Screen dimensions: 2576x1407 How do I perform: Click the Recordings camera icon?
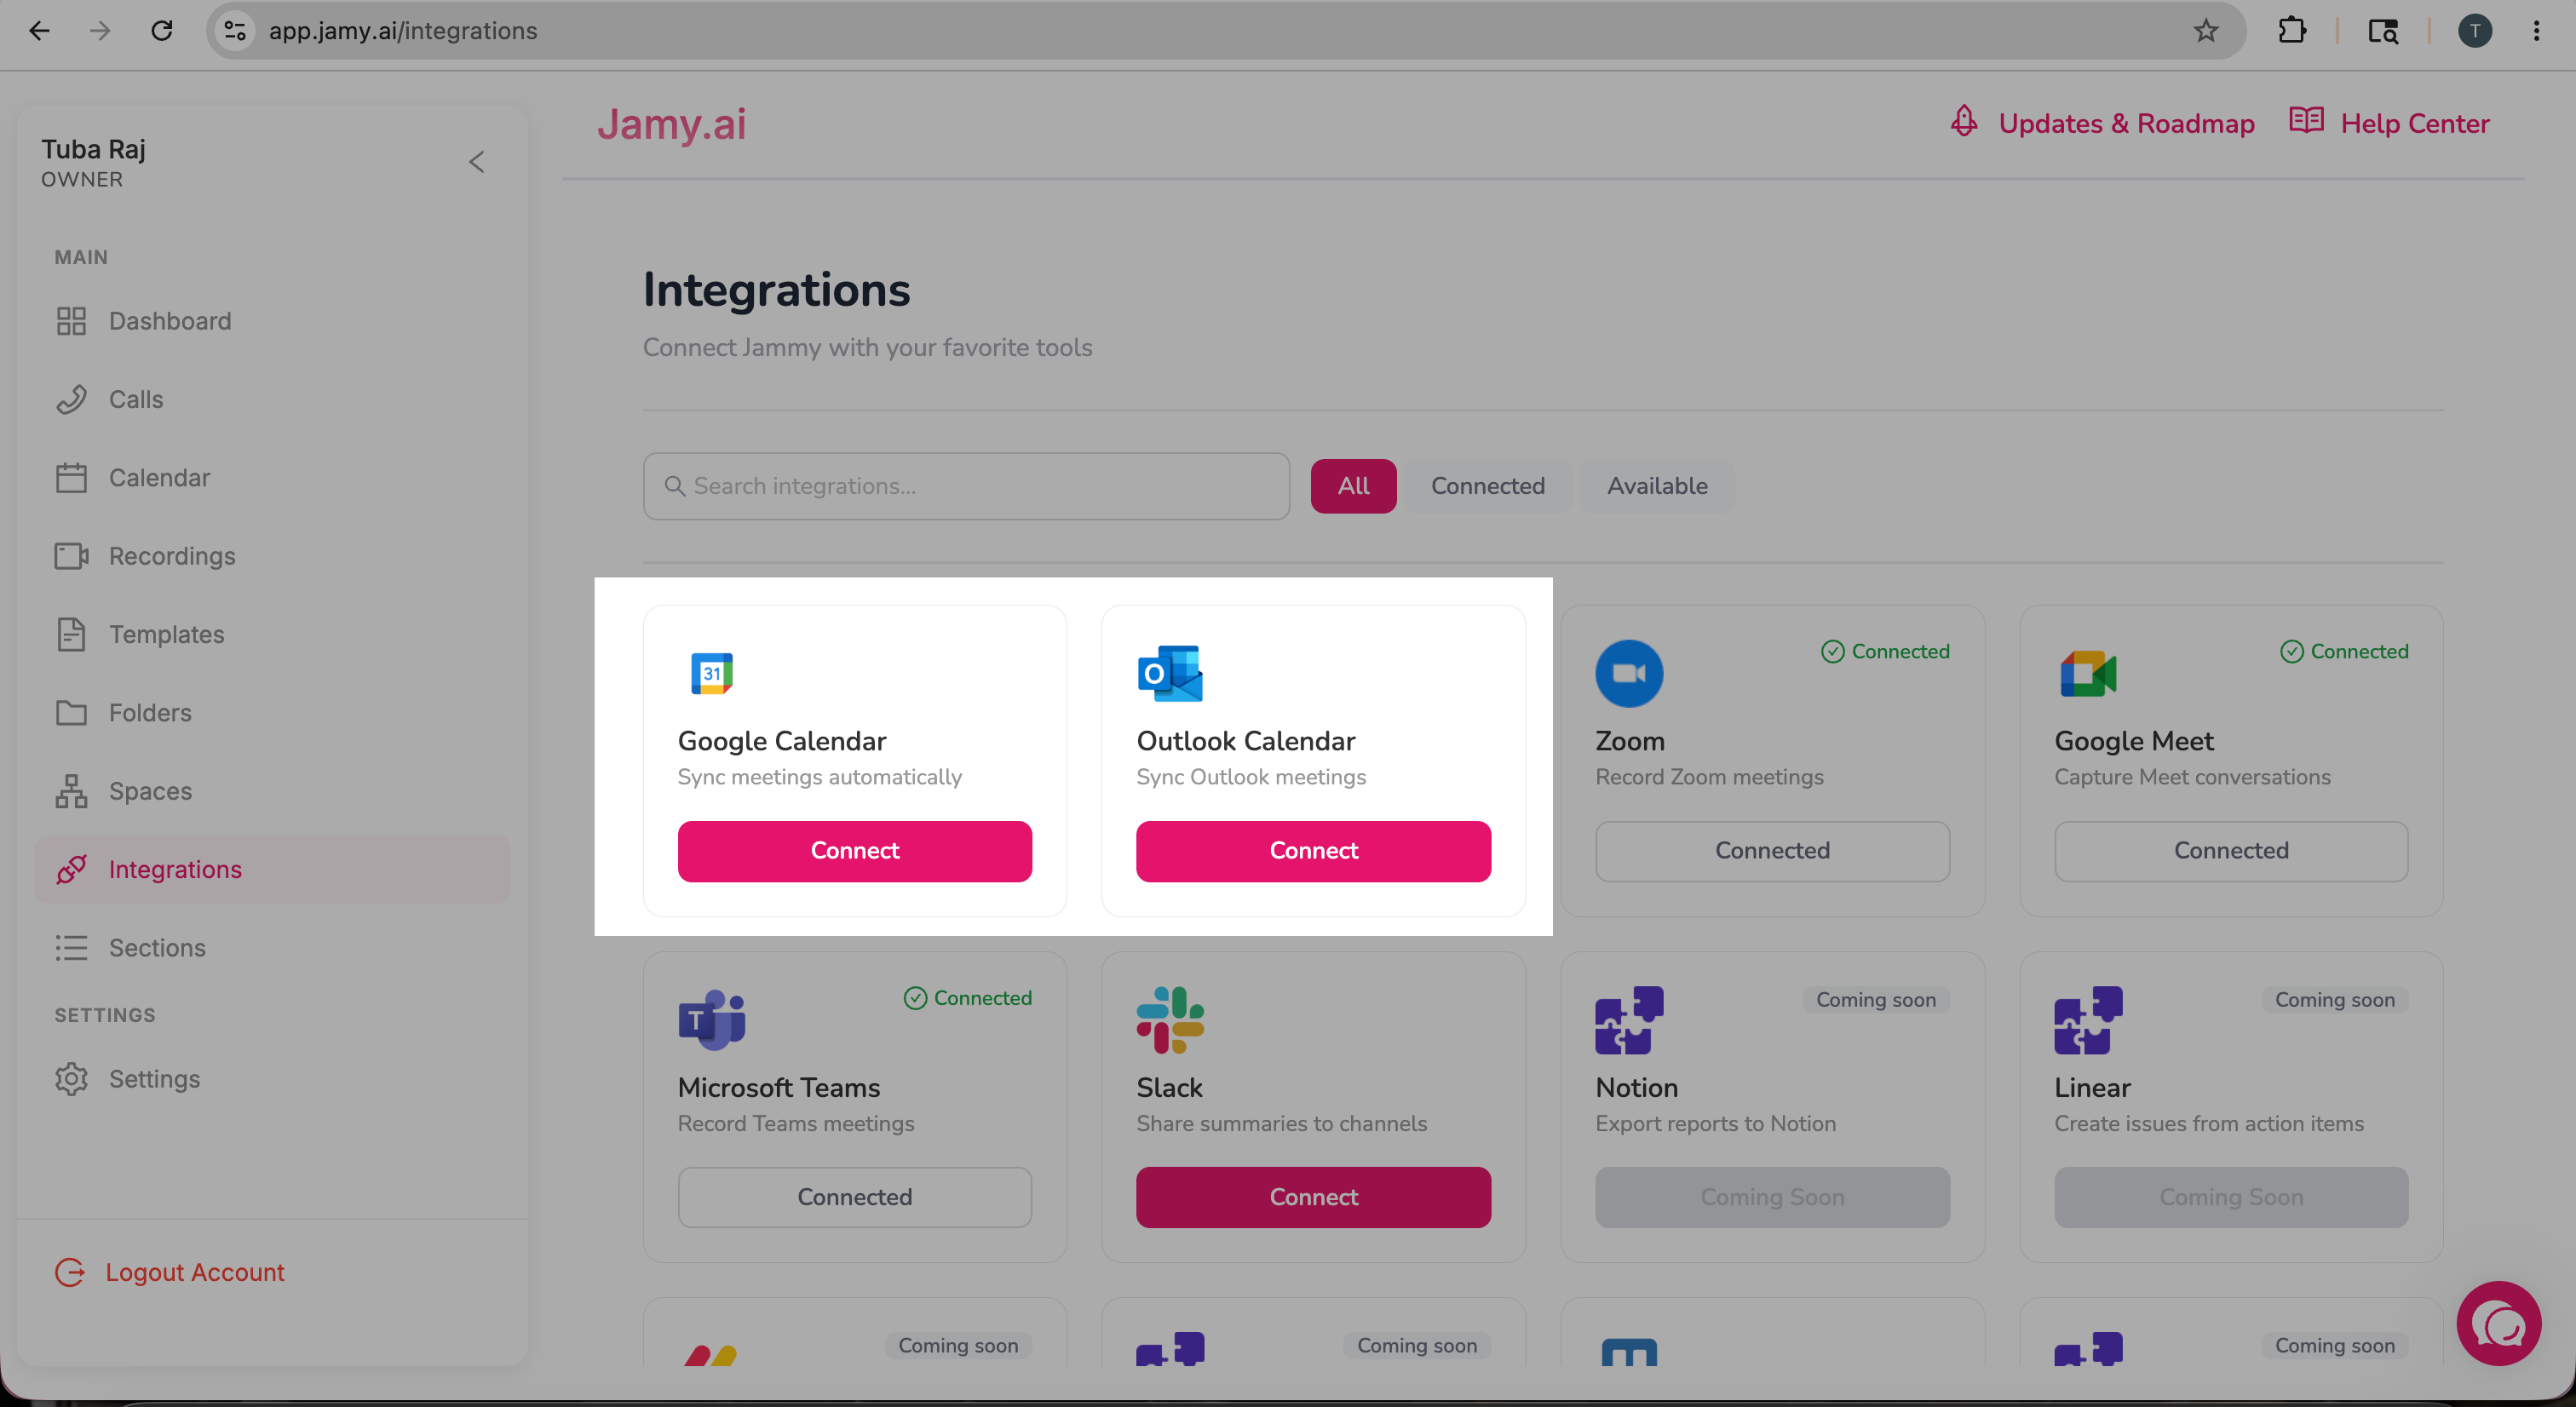click(71, 556)
